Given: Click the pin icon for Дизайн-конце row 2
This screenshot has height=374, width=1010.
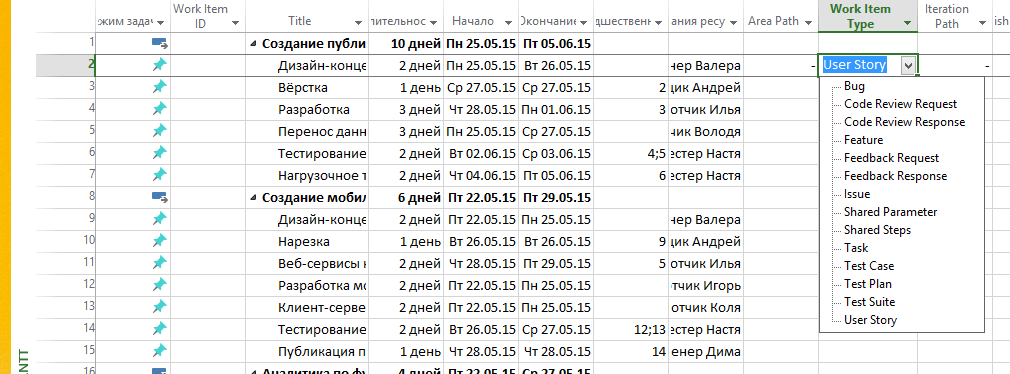Looking at the screenshot, I should point(159,65).
